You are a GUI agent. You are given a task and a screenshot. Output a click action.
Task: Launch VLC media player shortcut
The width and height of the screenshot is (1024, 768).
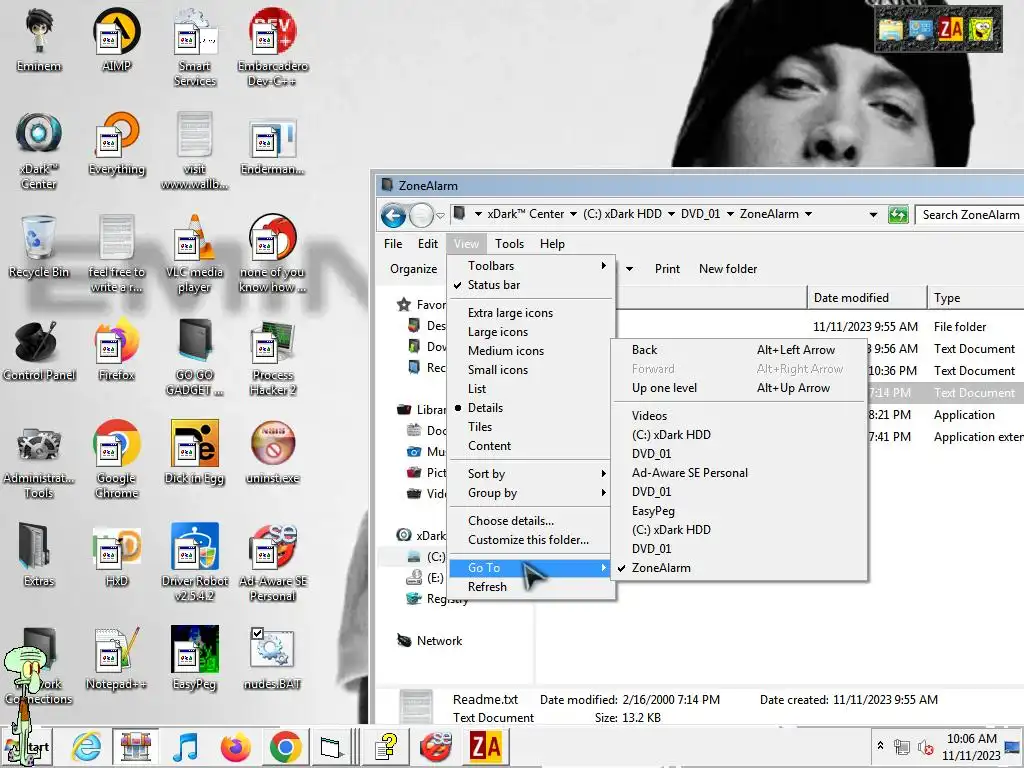(194, 253)
